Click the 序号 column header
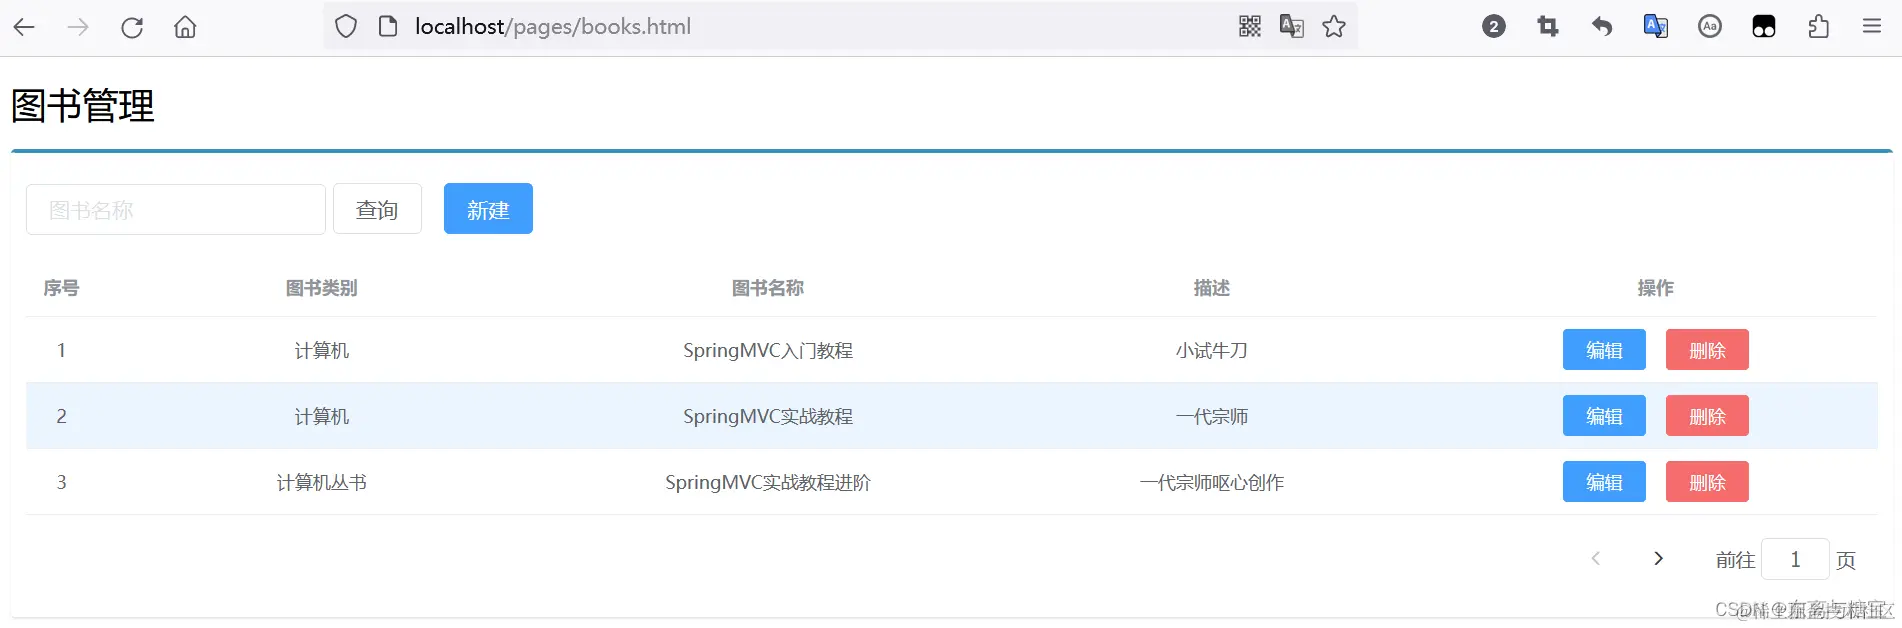The height and width of the screenshot is (628, 1902). 61,288
